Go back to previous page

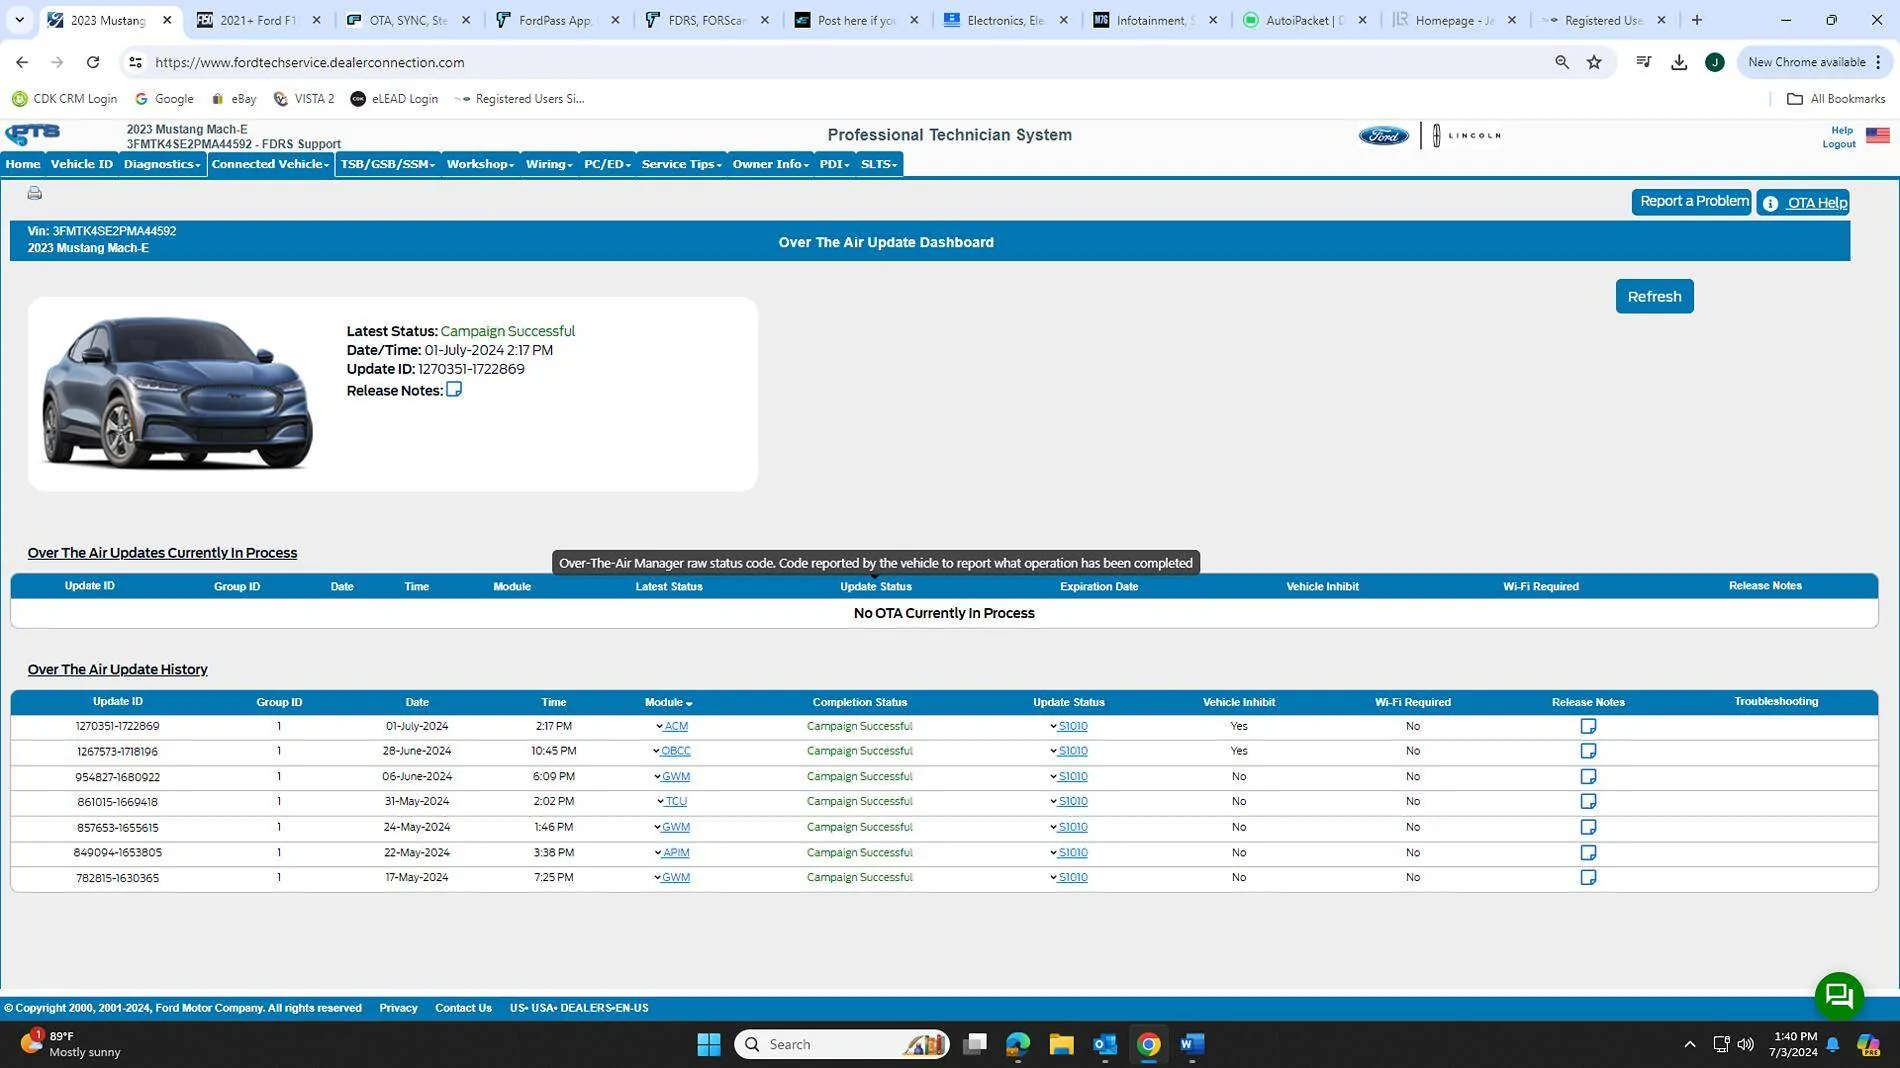point(22,62)
